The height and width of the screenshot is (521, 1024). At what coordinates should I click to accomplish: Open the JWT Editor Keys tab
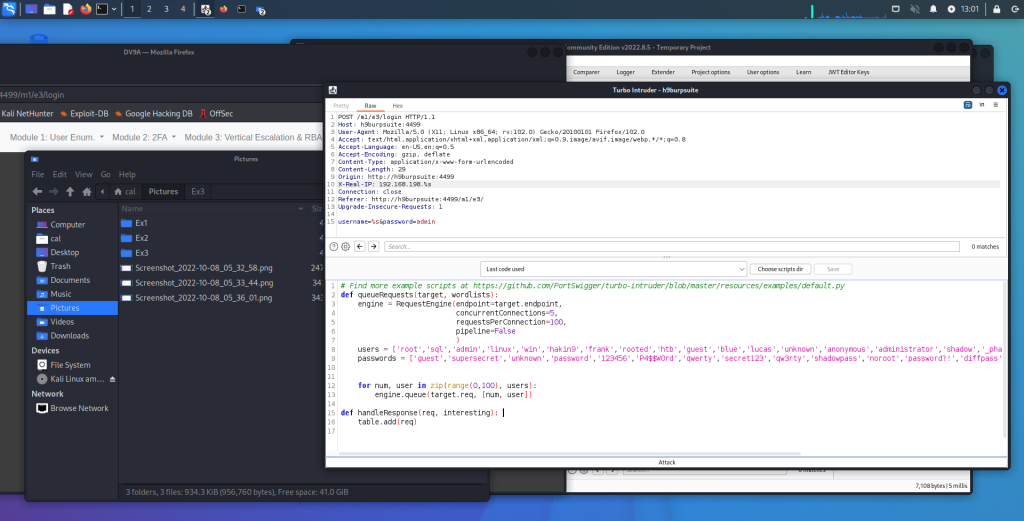pos(848,72)
